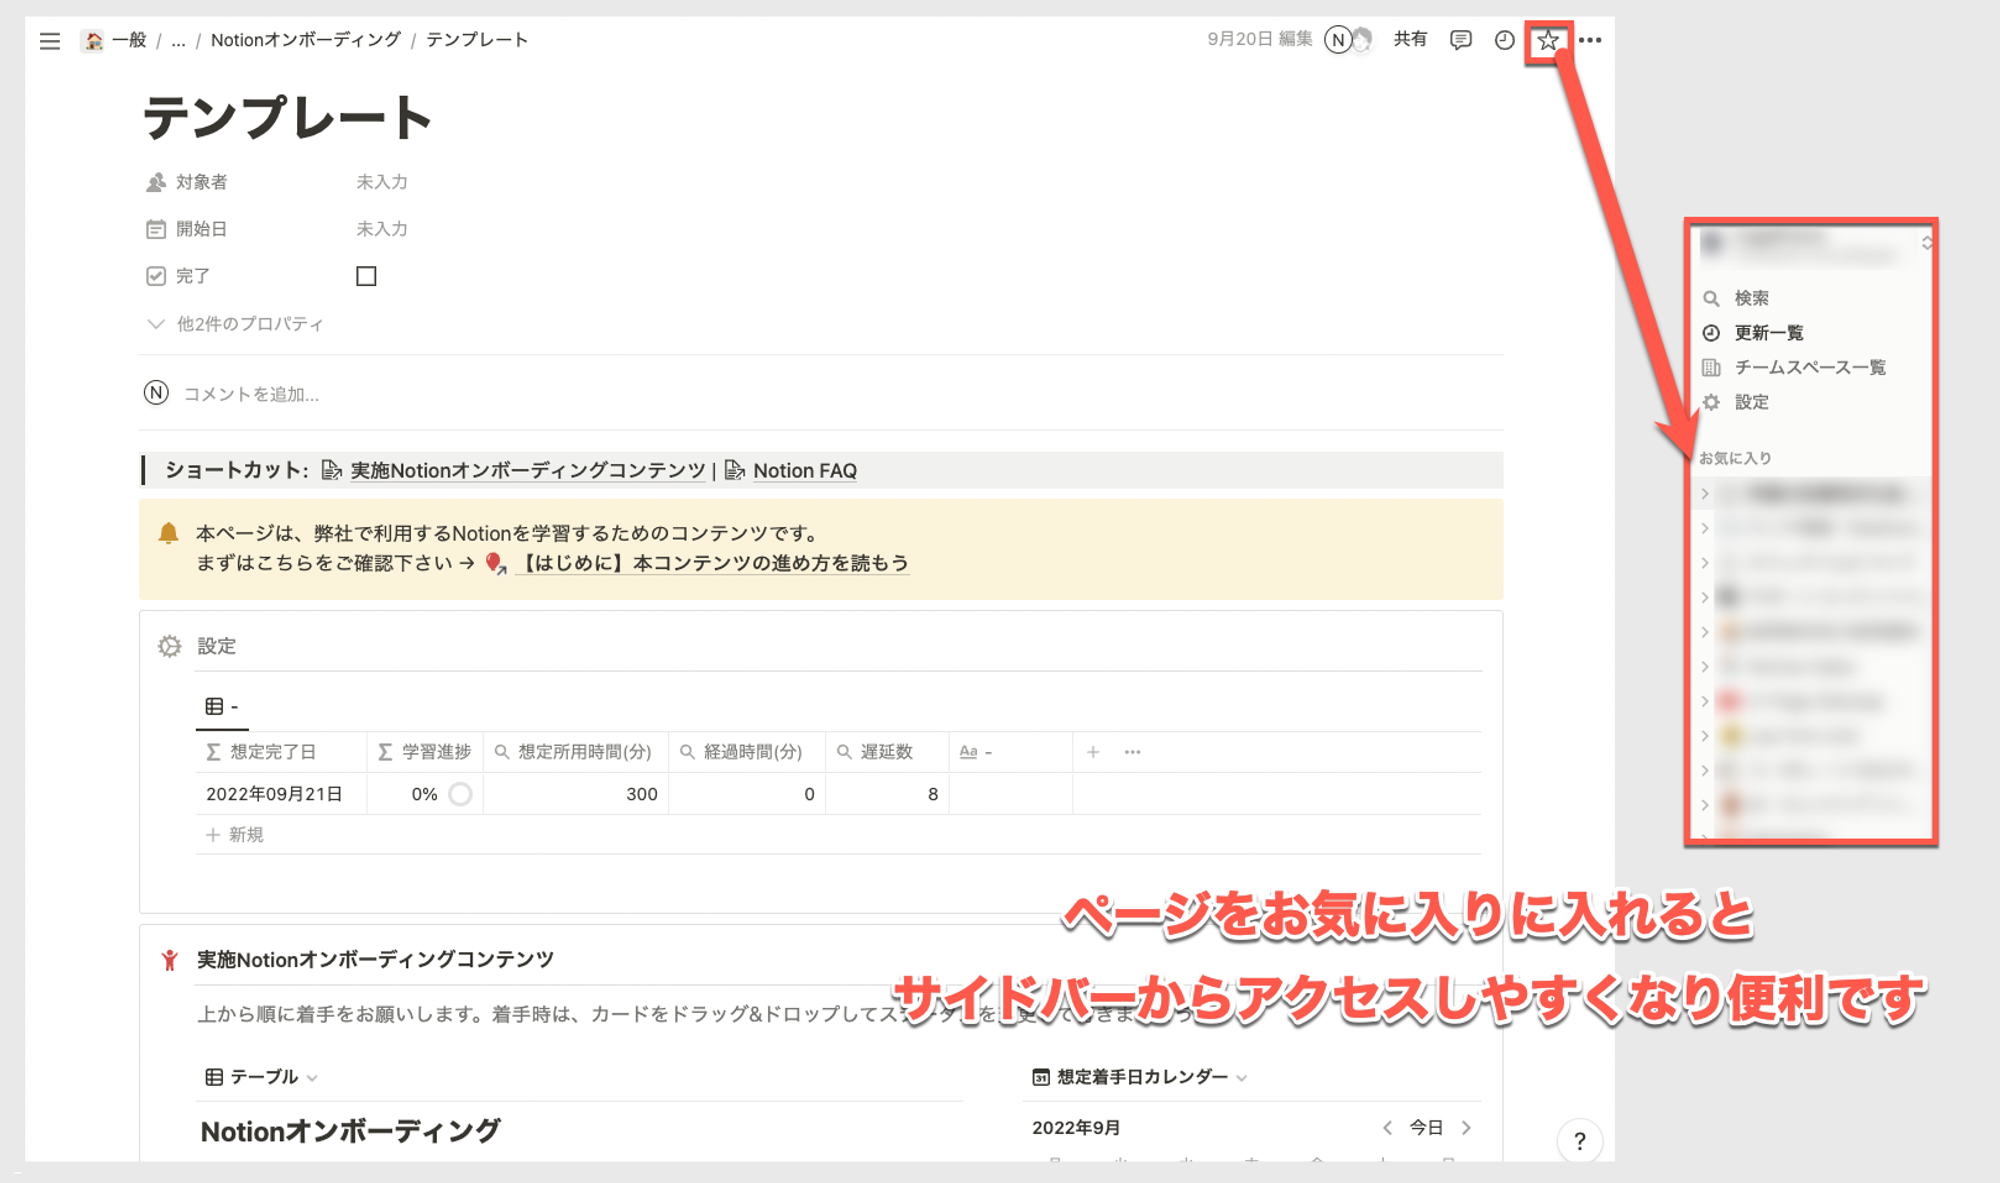Open 更新一覧 in the sidebar

tap(1768, 333)
